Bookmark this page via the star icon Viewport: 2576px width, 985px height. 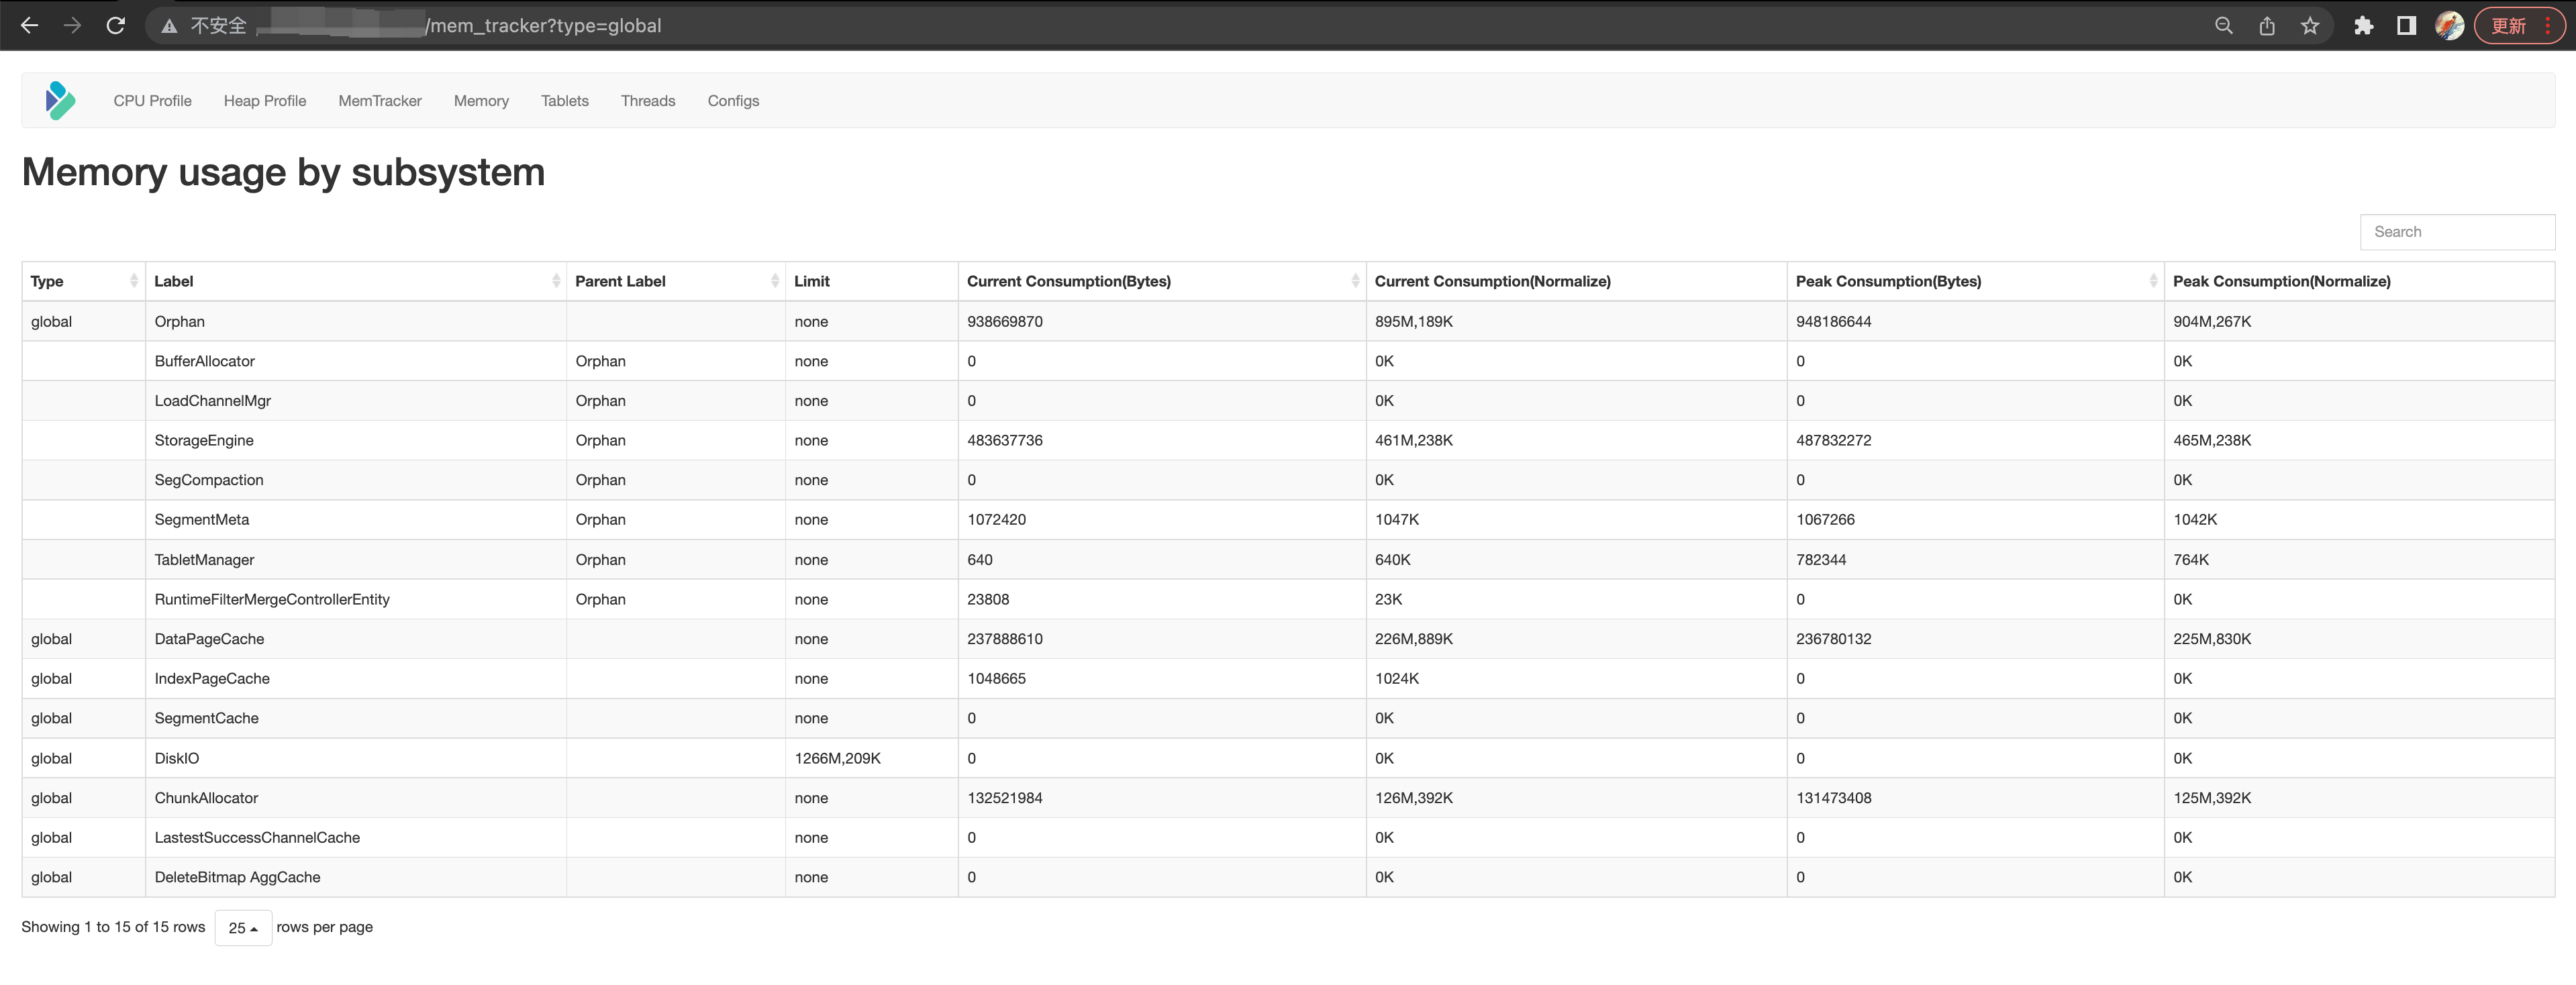click(2311, 25)
